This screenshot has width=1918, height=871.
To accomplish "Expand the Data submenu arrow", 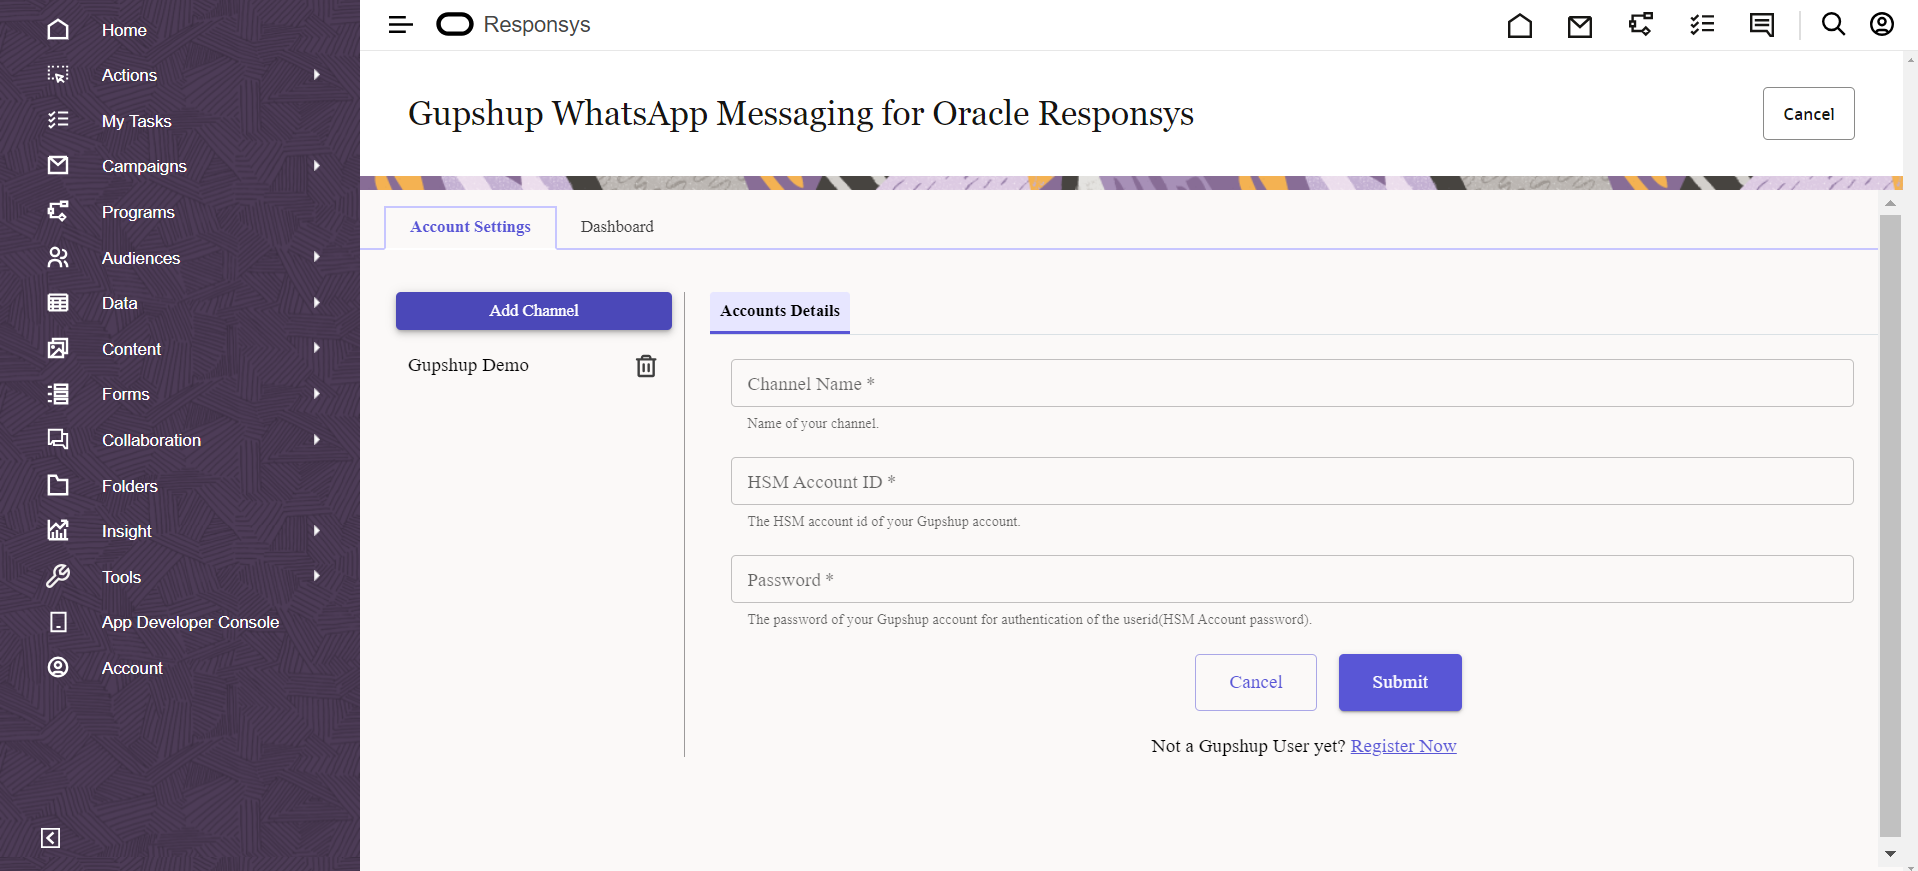I will (316, 303).
